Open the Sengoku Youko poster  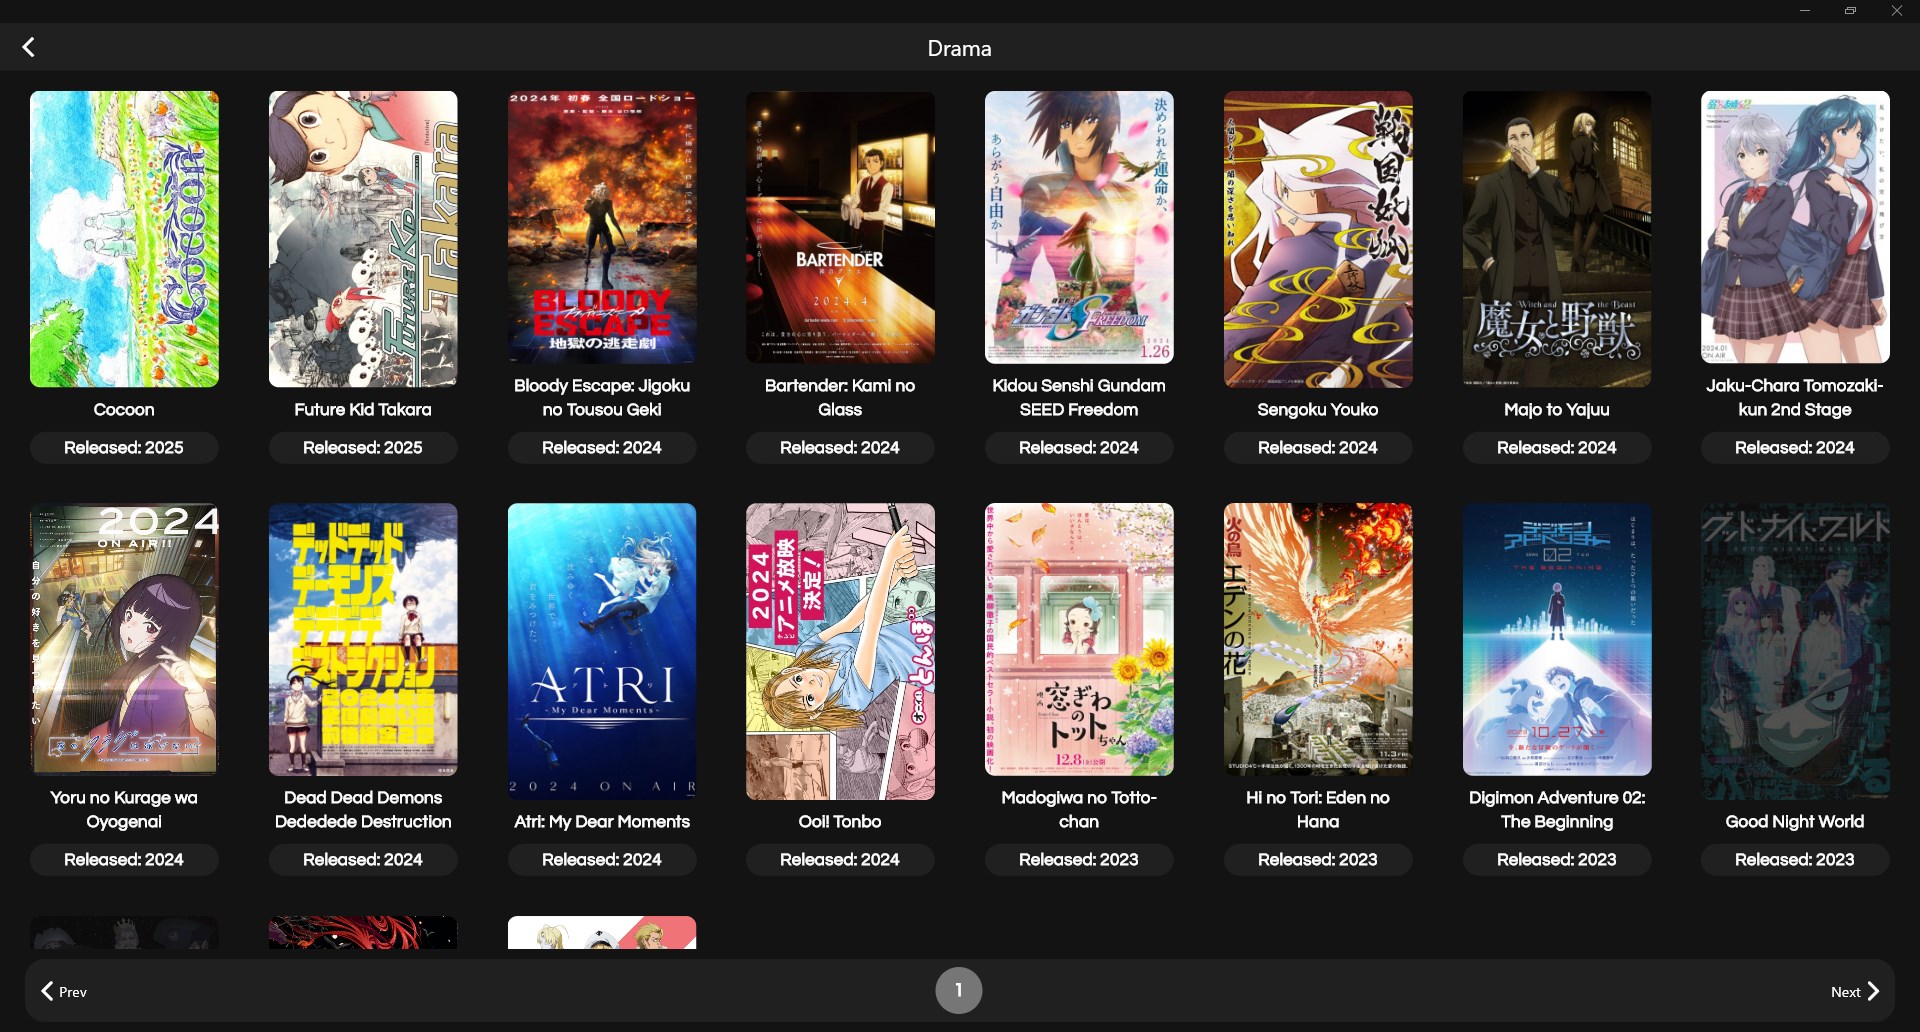point(1318,239)
